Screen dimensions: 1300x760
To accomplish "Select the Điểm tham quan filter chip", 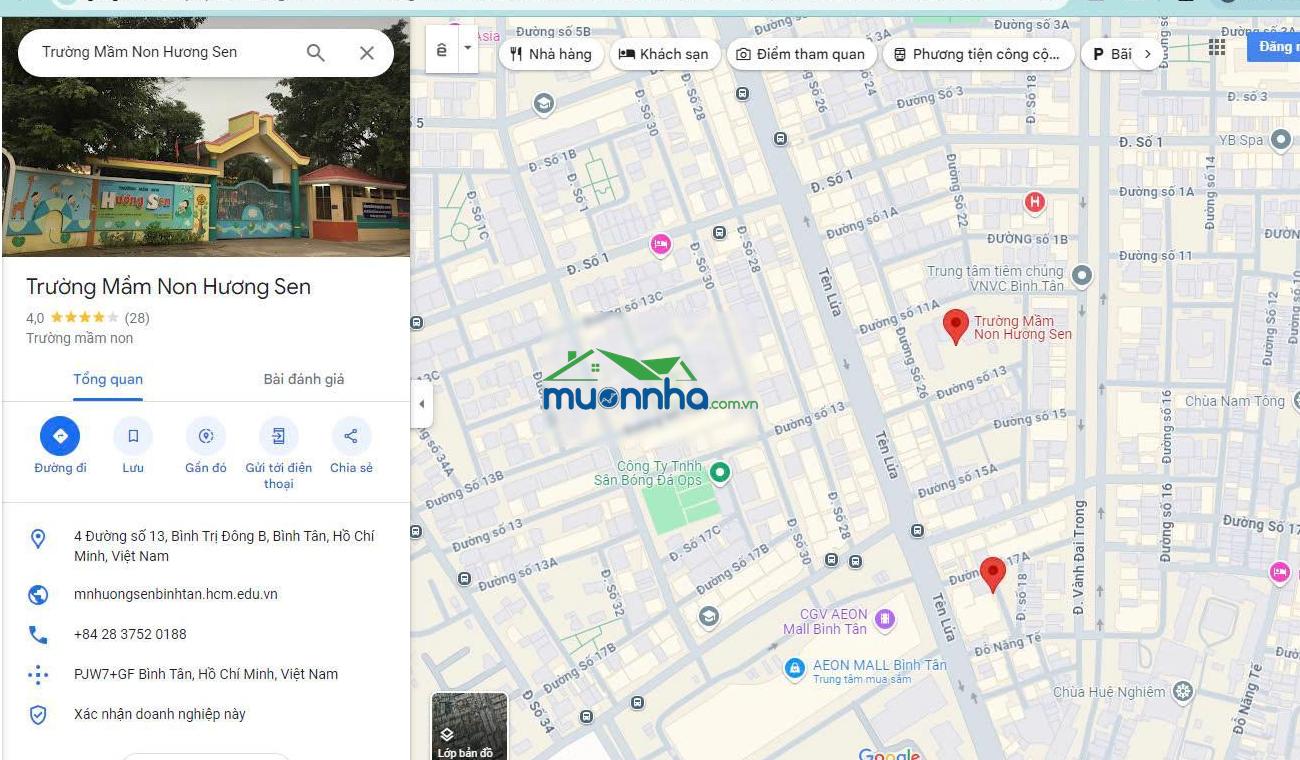I will pos(801,54).
